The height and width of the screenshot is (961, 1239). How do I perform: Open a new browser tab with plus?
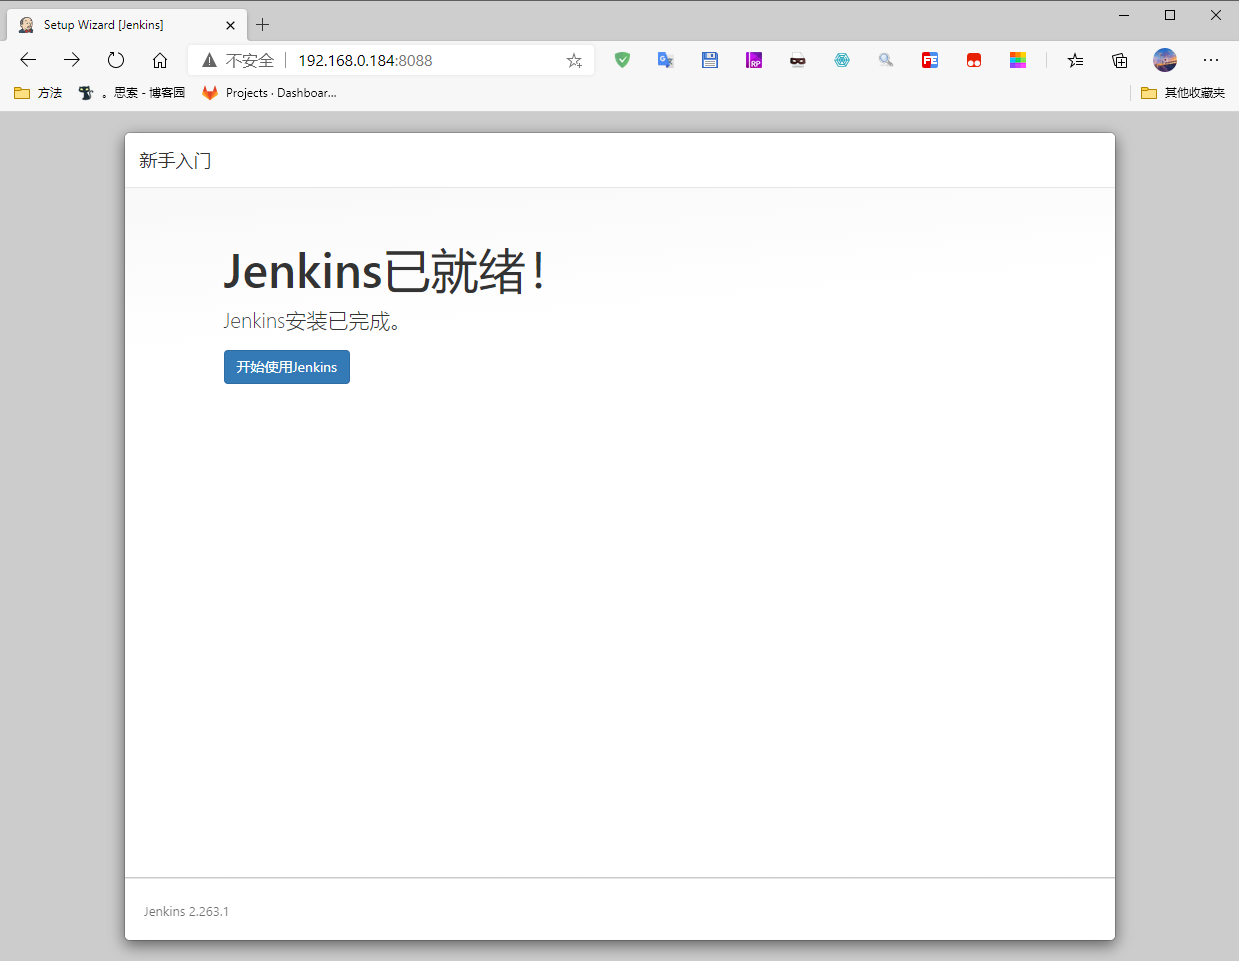pos(263,25)
